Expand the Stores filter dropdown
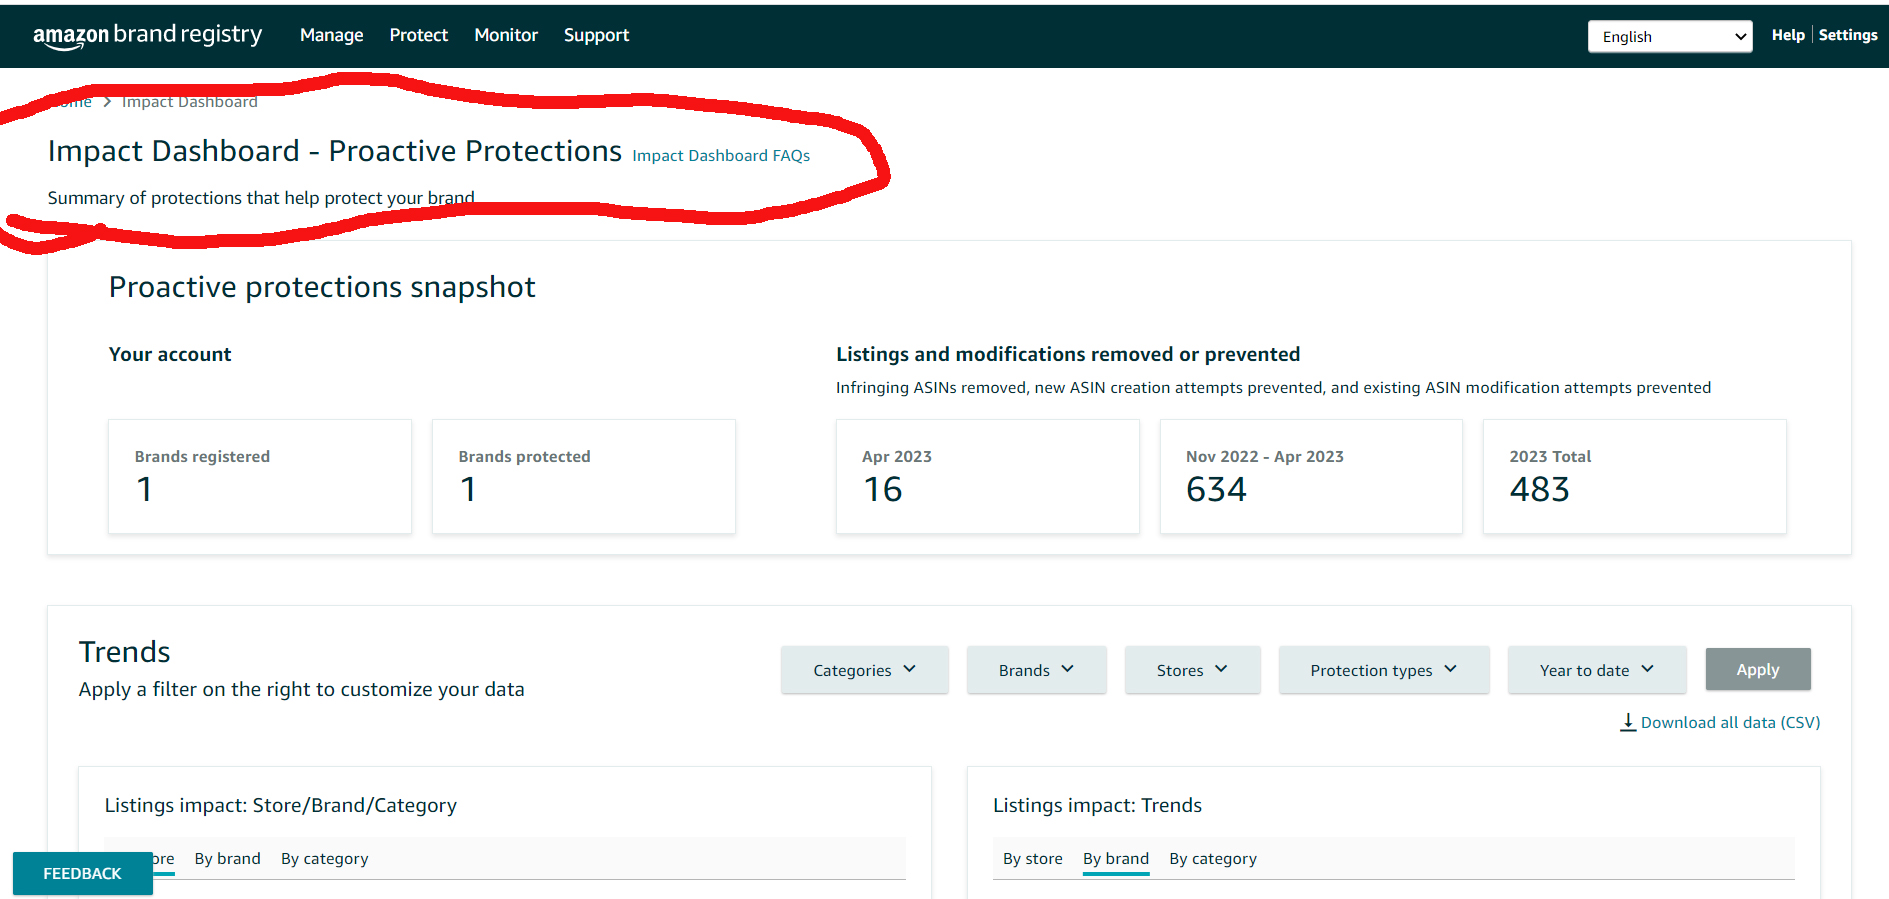This screenshot has height=899, width=1889. 1193,670
